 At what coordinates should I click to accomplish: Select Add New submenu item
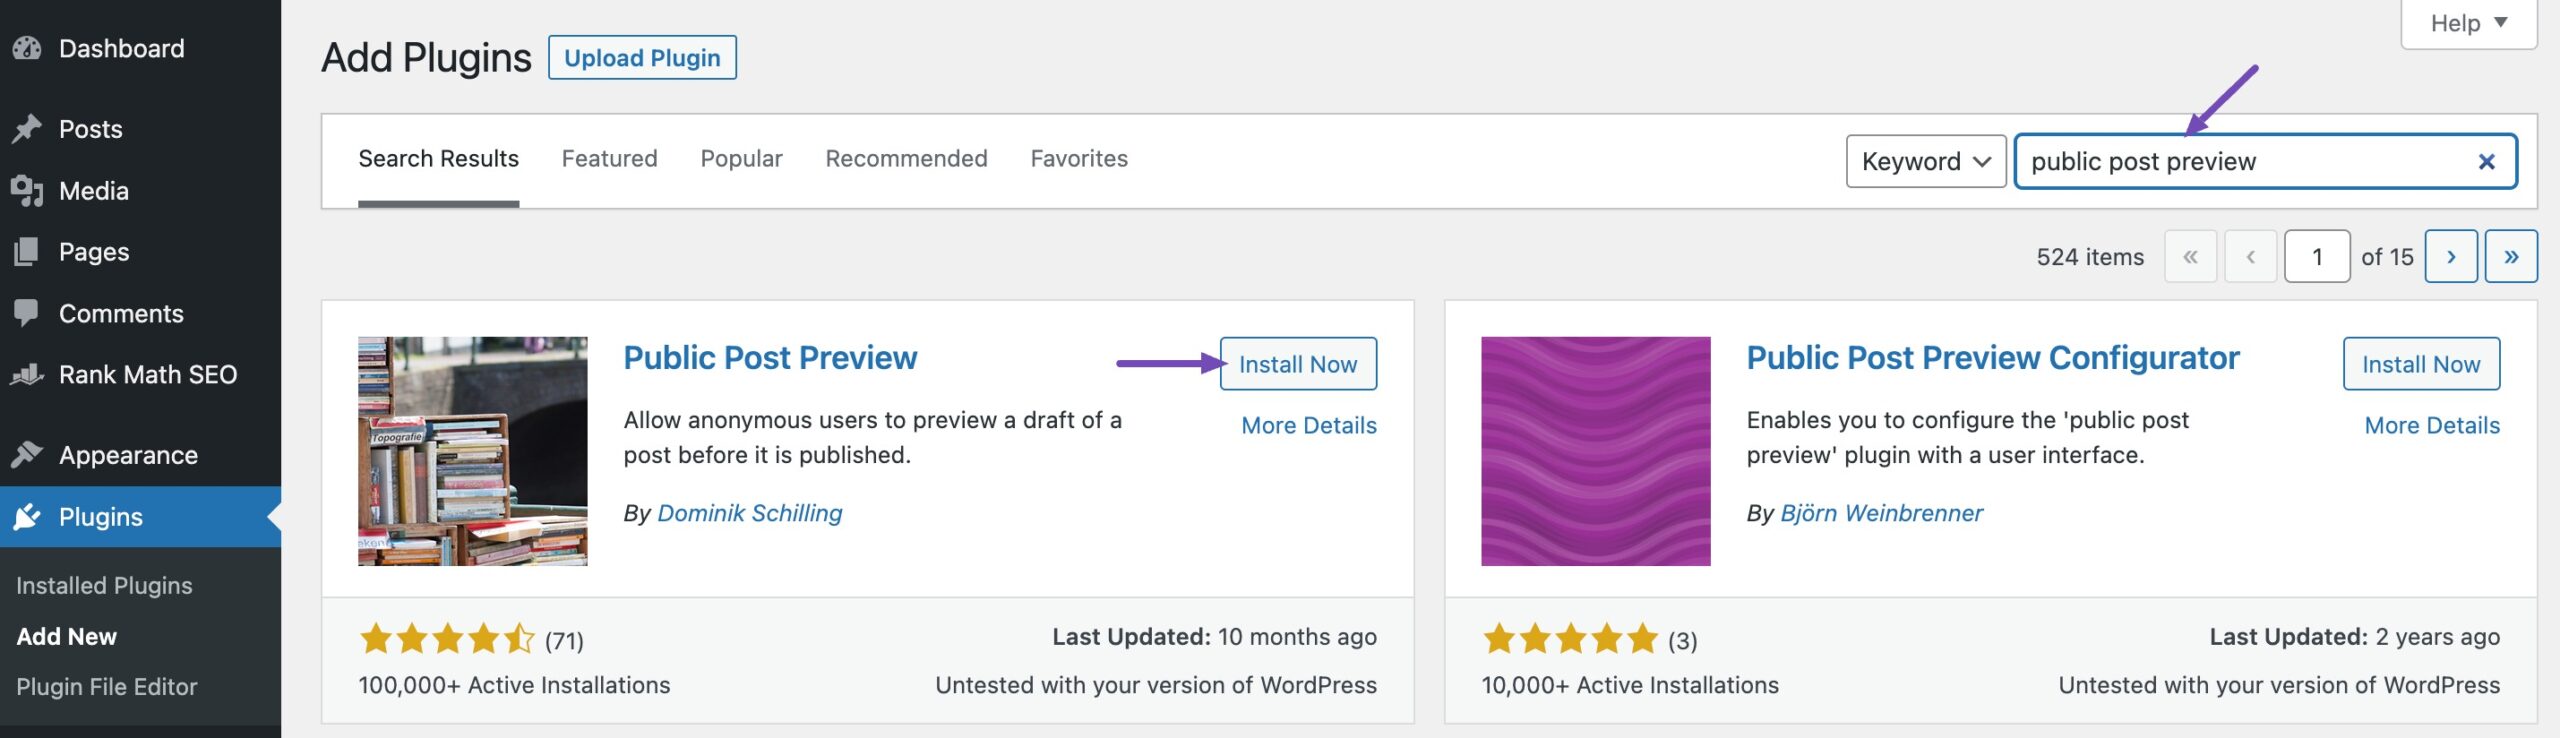[66, 636]
